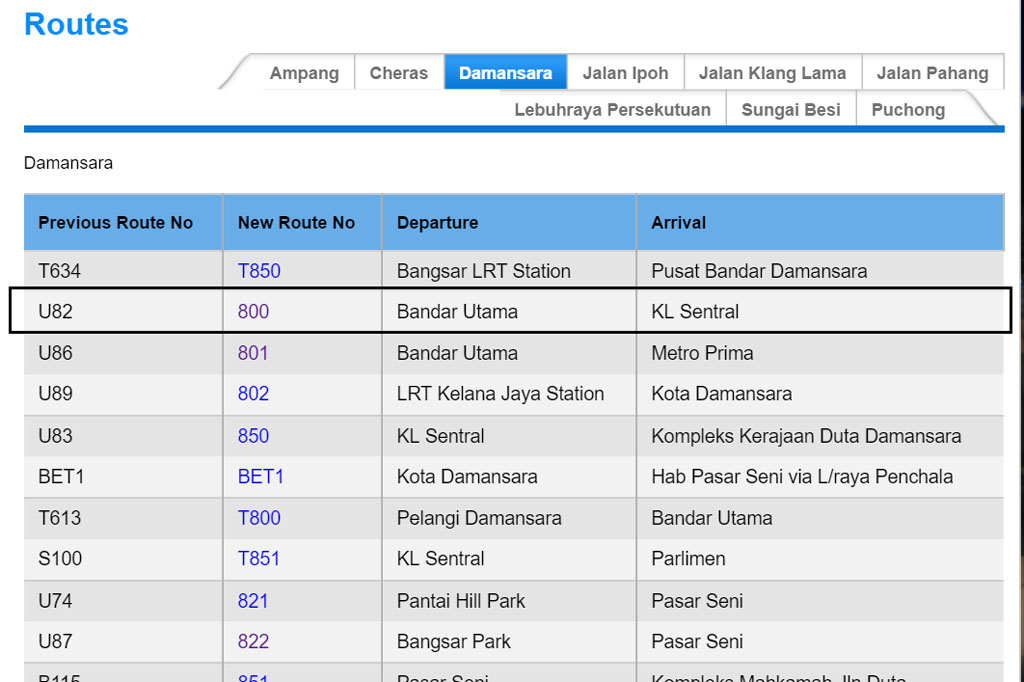
Task: Open route 802 link
Action: click(253, 393)
